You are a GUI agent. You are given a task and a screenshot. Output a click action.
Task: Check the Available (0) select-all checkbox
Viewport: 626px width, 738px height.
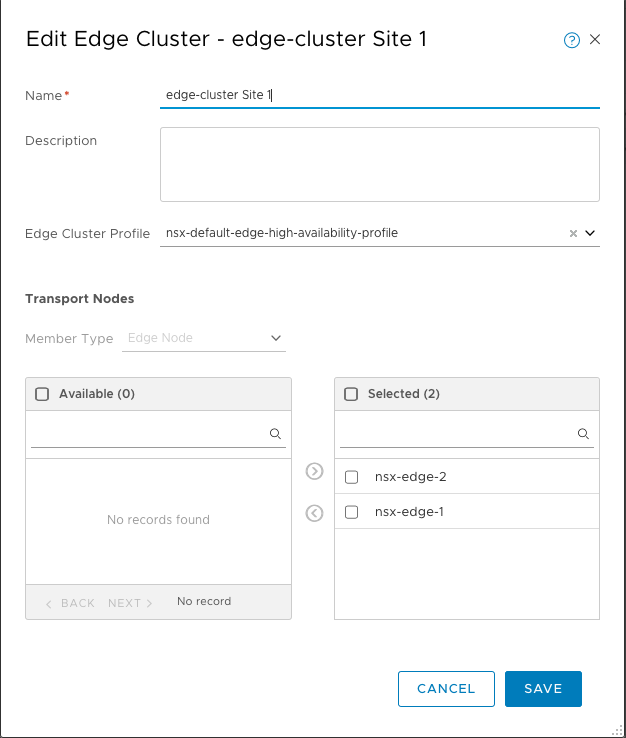pos(42,394)
